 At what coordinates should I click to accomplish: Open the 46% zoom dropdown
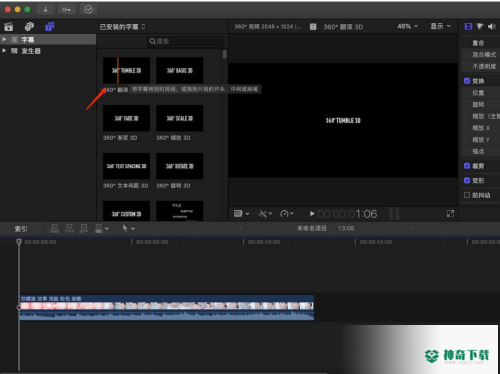click(407, 26)
